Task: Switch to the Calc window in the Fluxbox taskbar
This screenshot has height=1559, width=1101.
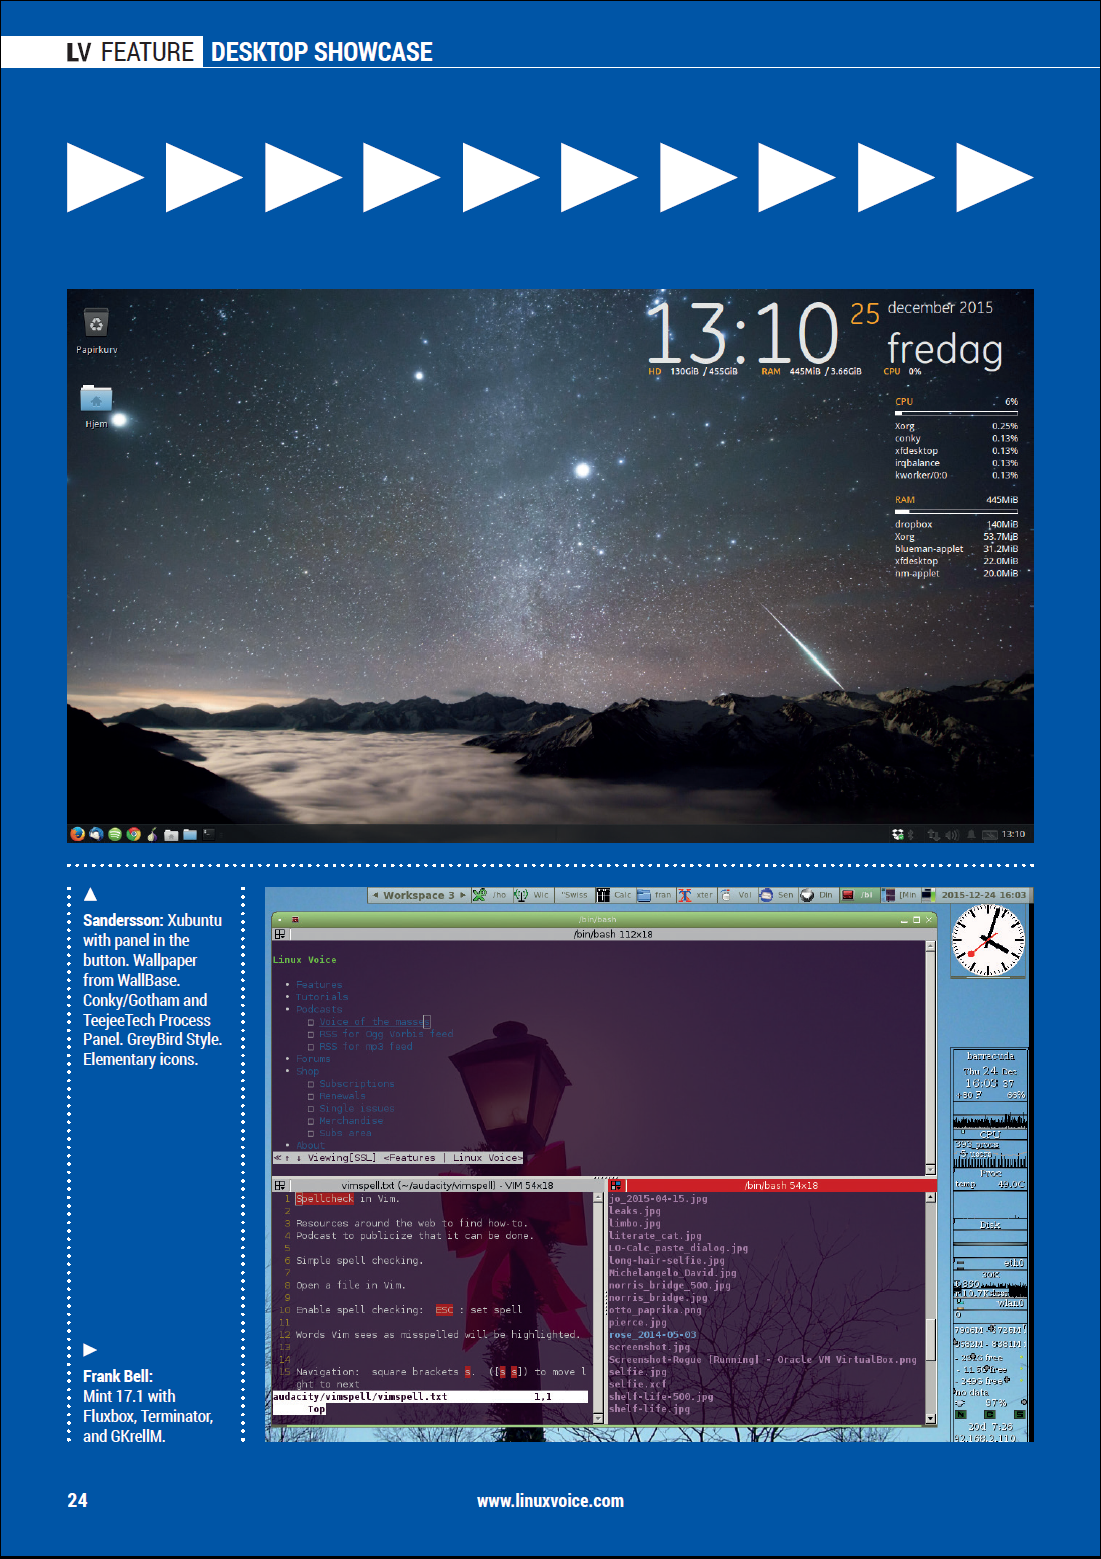Action: coord(615,895)
